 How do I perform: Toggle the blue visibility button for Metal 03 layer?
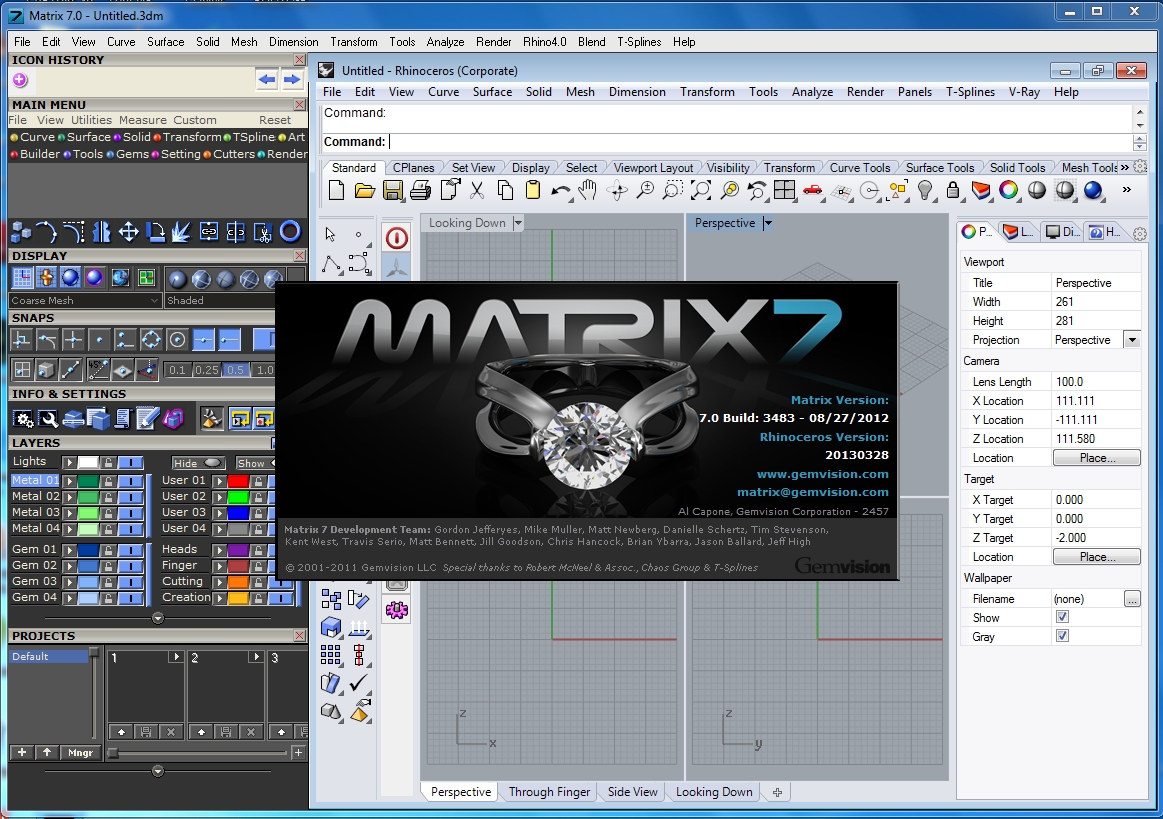[131, 513]
